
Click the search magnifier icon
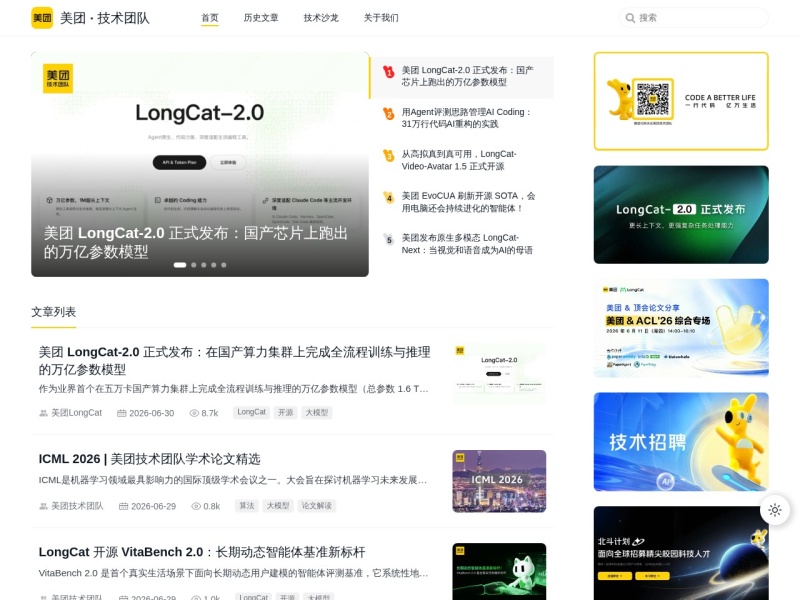point(630,18)
